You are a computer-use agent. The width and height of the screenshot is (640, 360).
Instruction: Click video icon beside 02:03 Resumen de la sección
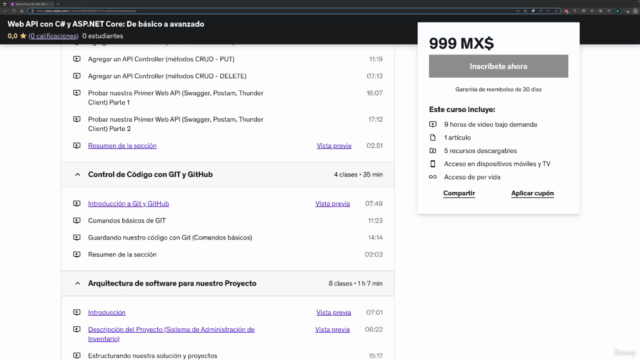click(x=77, y=254)
